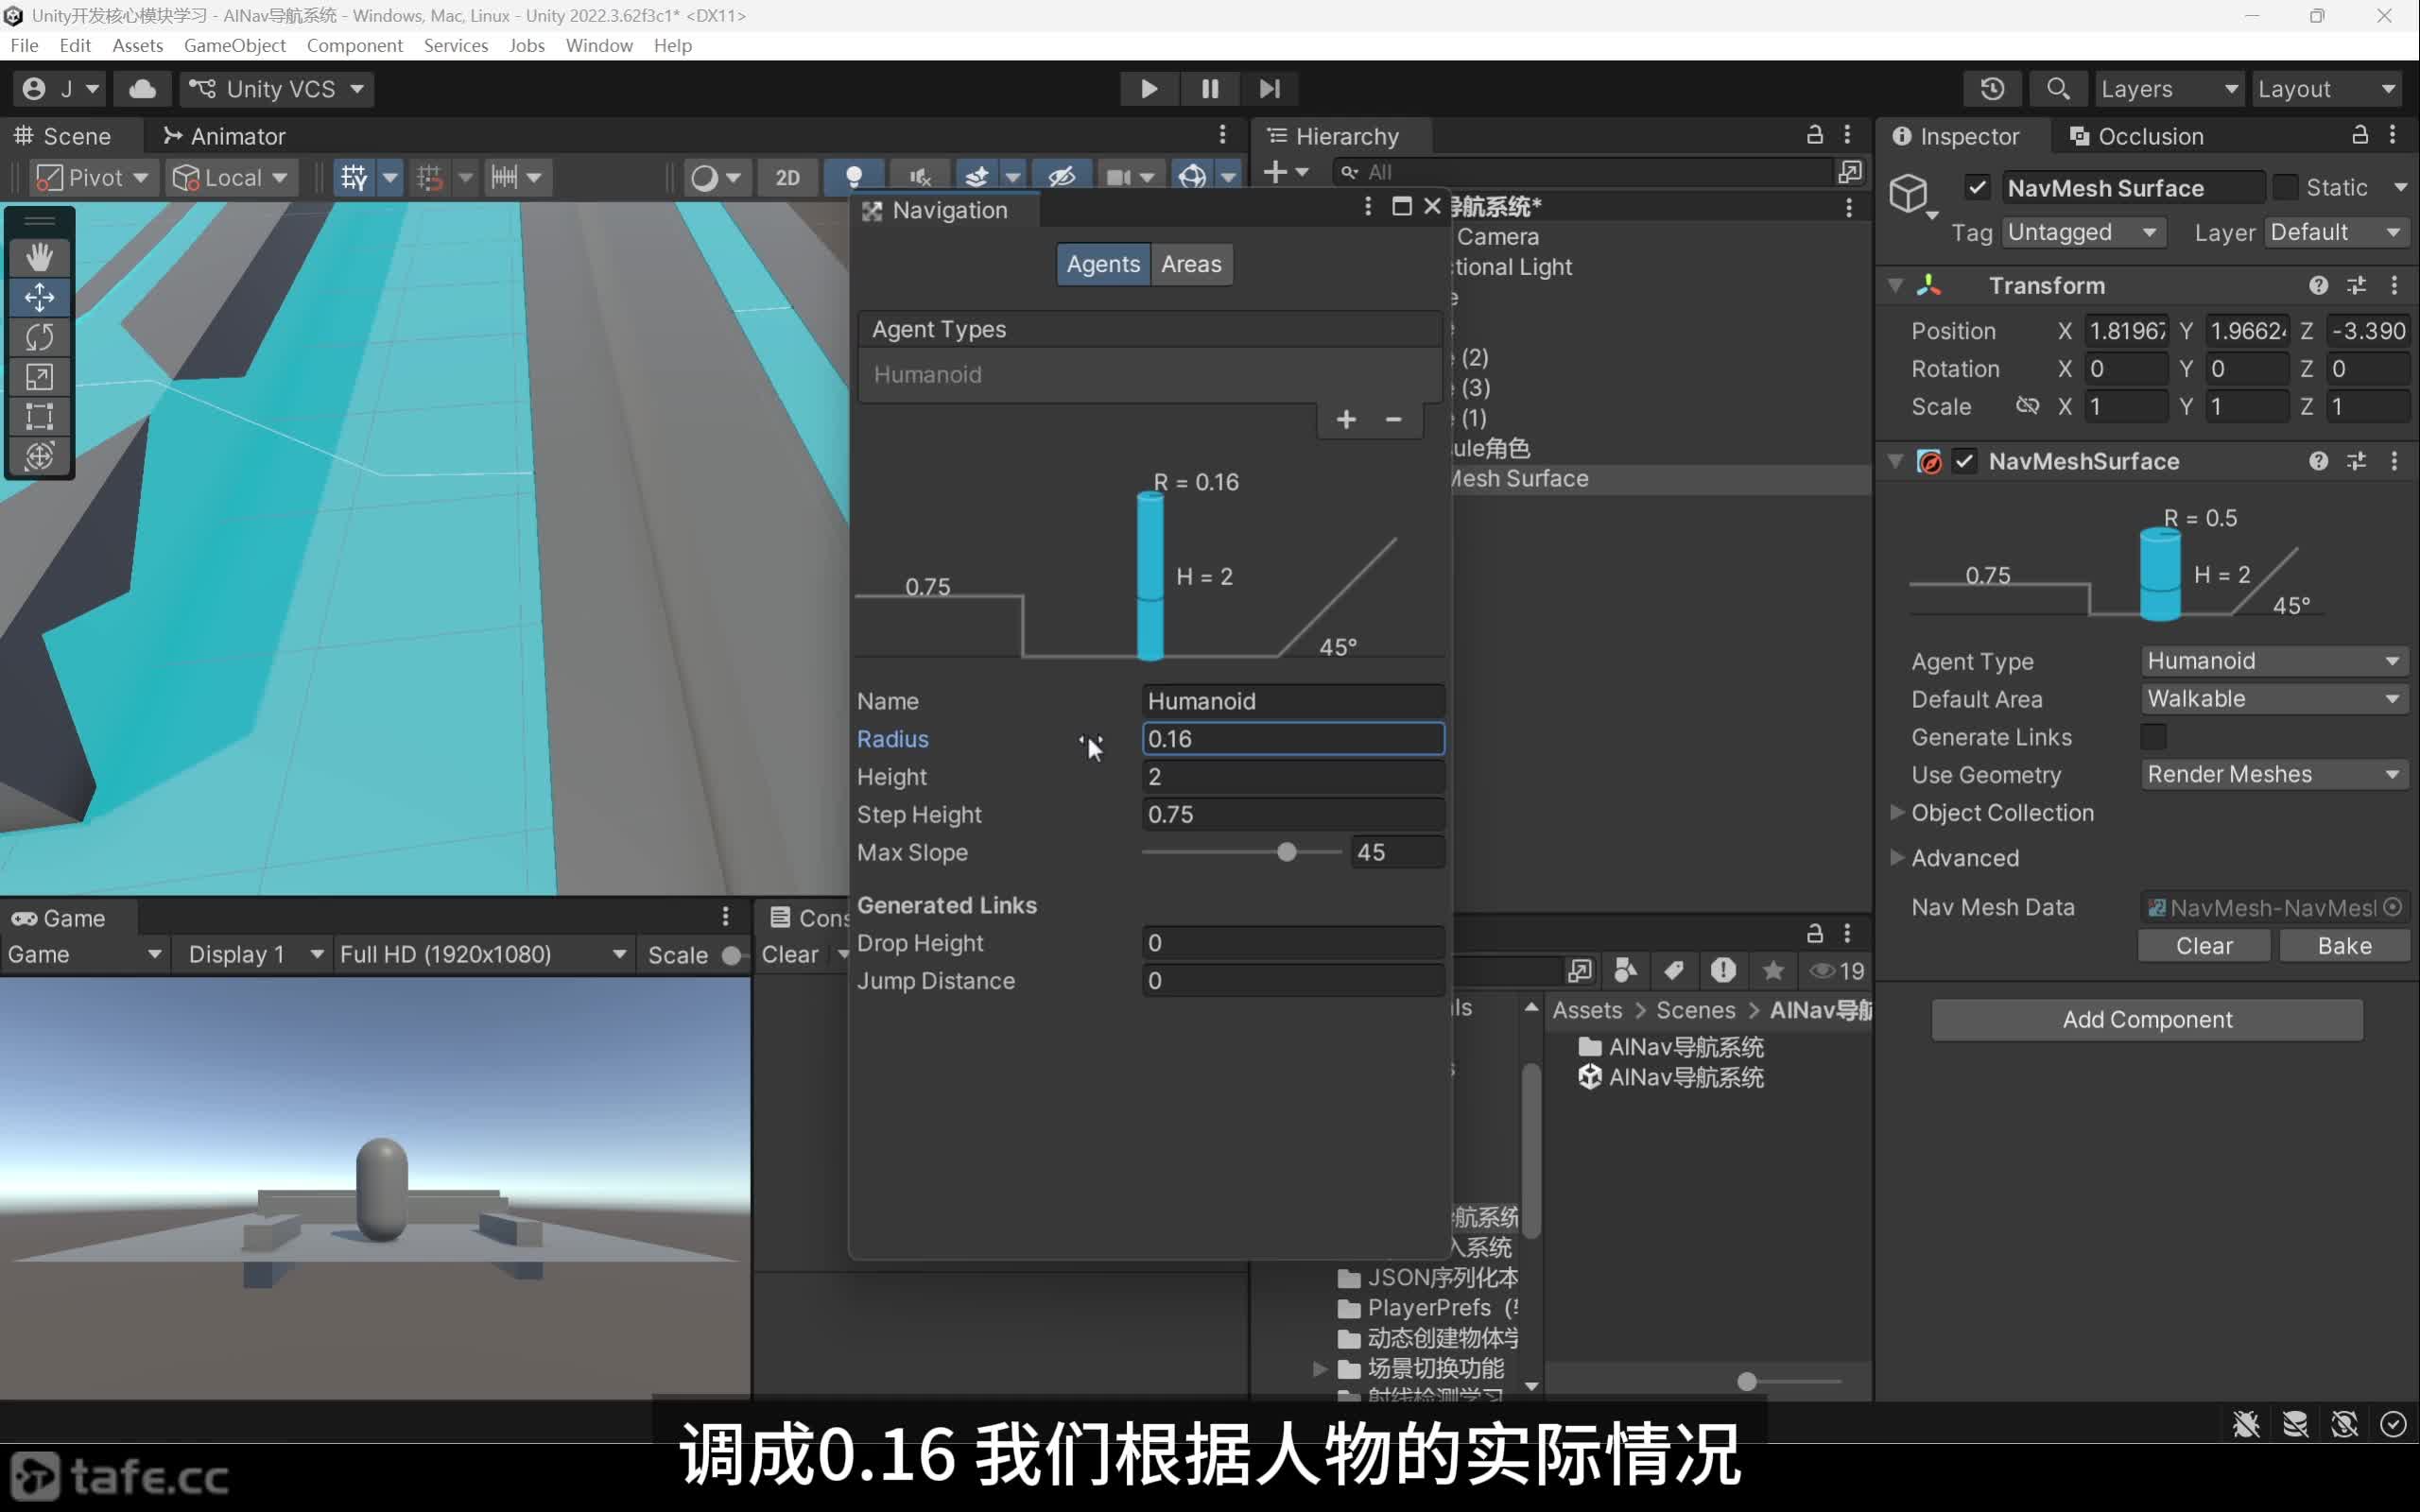Open the global search icon

2057,89
